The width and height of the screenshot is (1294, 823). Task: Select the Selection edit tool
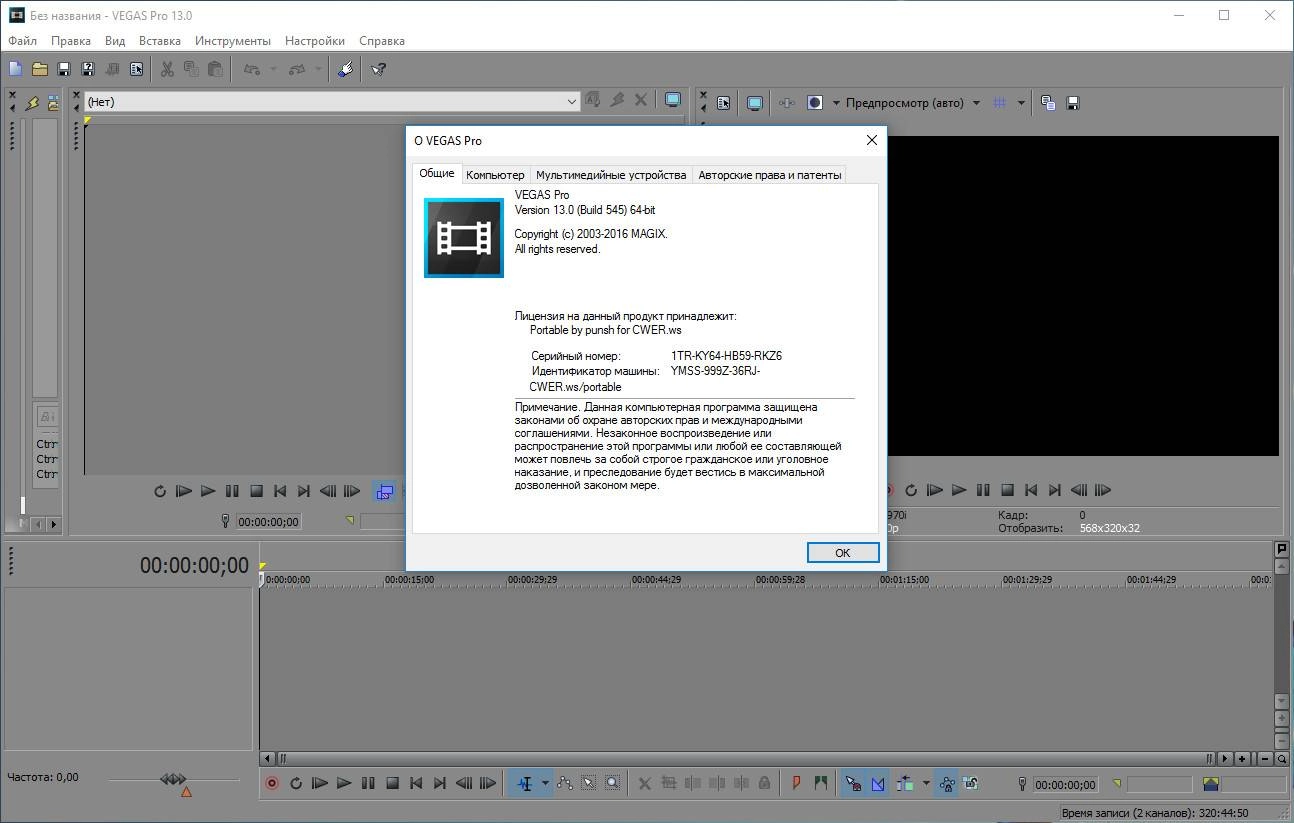pos(589,784)
